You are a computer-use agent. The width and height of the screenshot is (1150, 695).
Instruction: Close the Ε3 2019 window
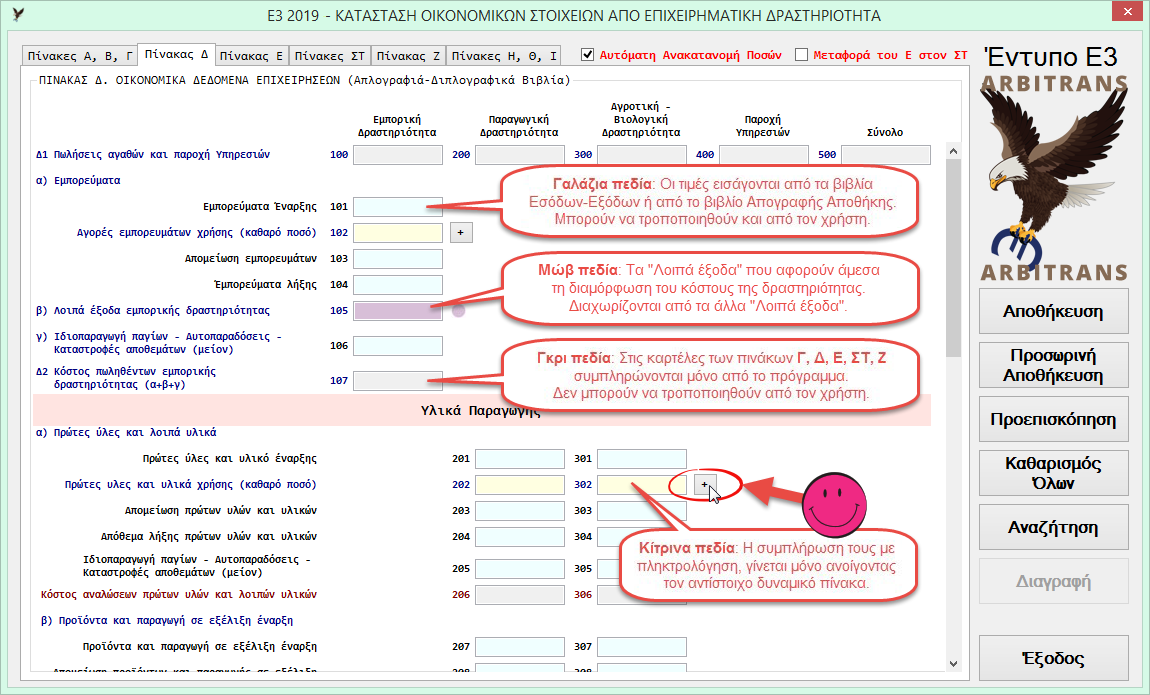1127,12
